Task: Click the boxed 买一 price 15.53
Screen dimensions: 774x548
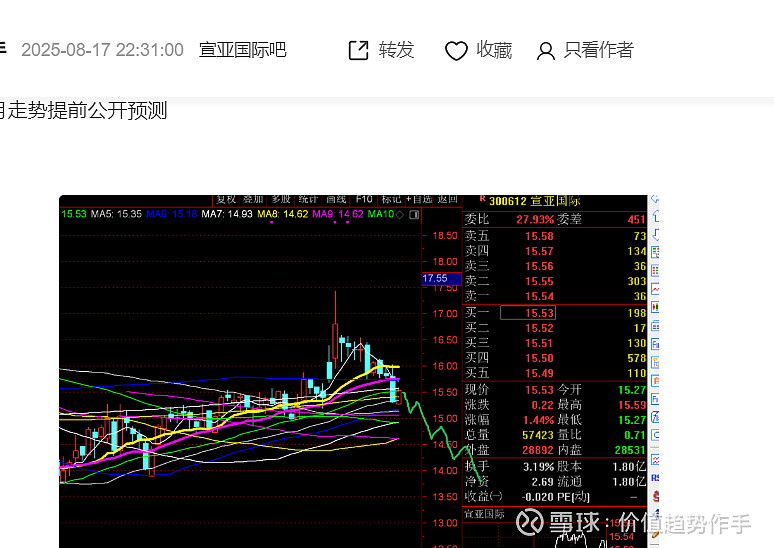Action: point(528,313)
